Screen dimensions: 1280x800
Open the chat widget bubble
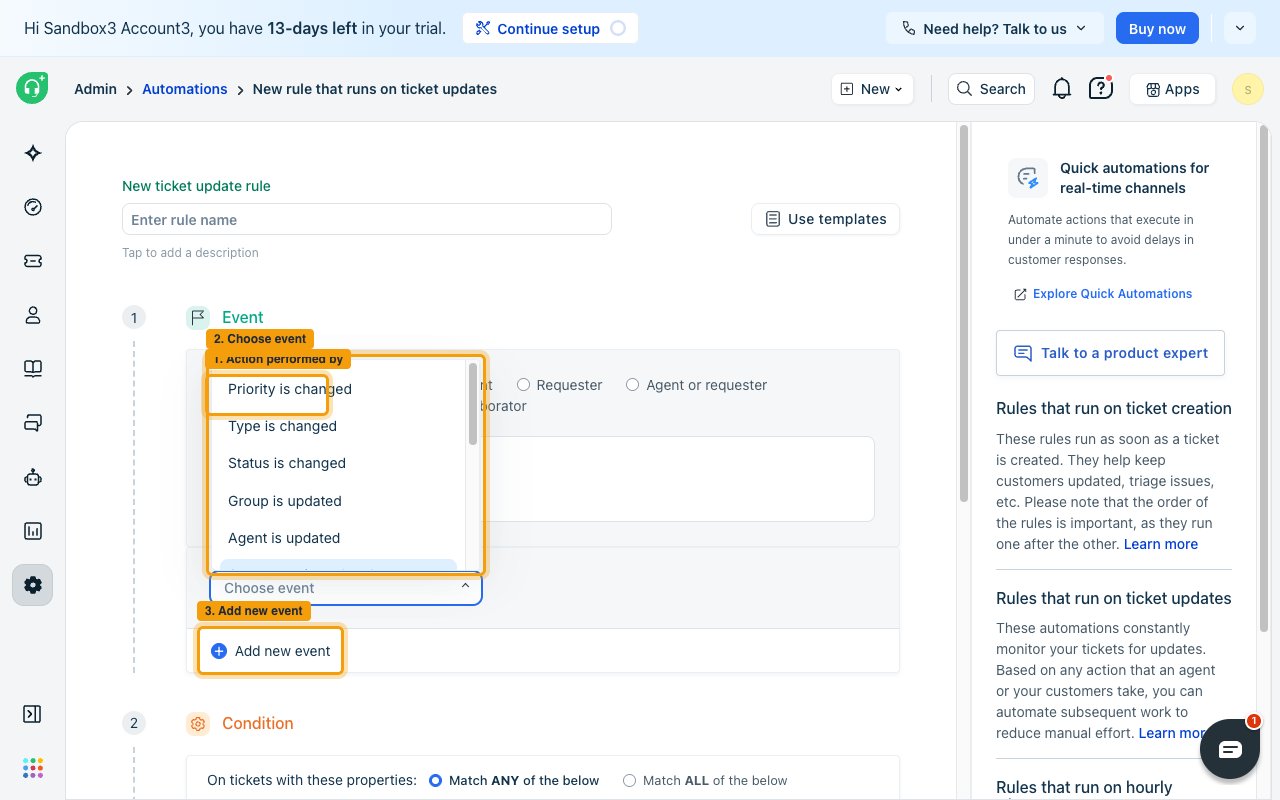1229,749
